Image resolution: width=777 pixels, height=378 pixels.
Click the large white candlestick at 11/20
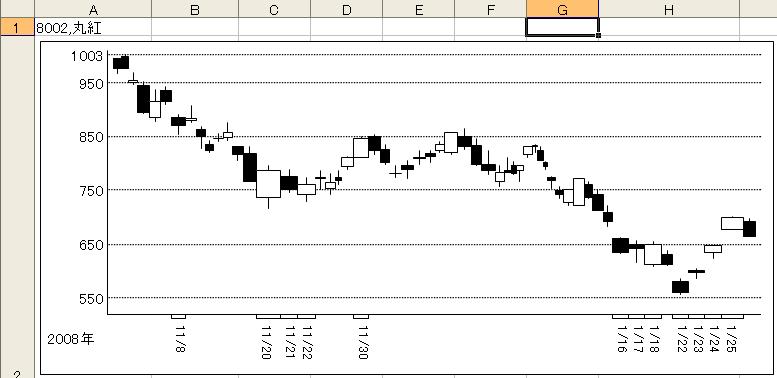click(268, 184)
